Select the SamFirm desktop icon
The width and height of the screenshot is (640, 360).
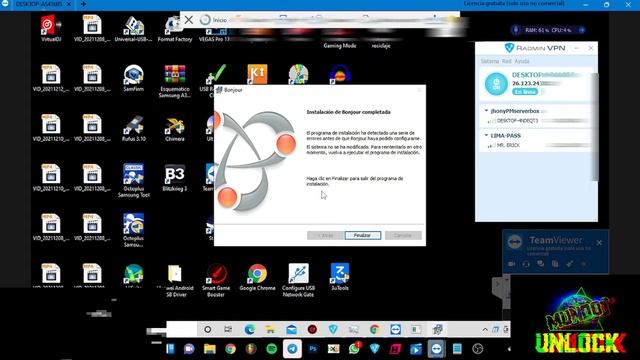pos(133,78)
